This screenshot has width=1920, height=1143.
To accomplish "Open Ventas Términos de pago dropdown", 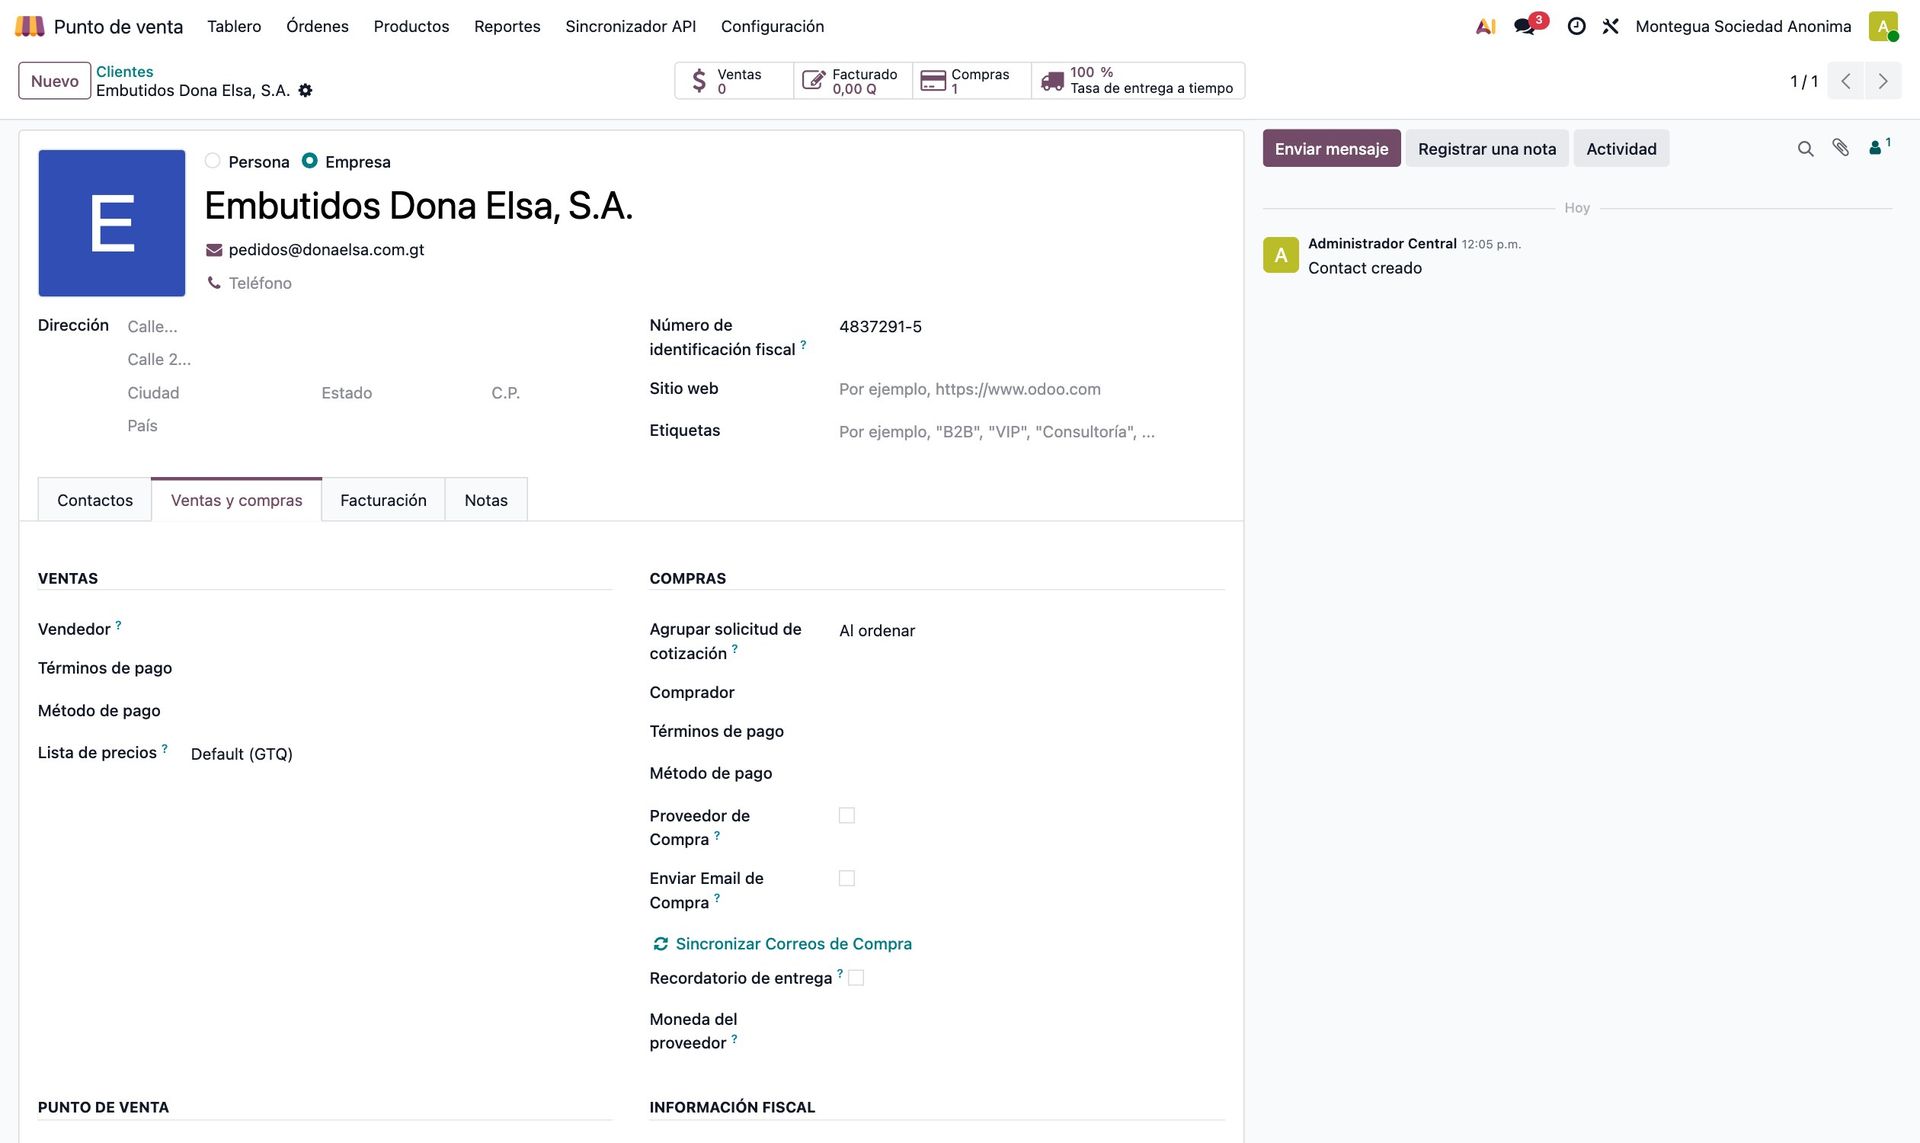I will click(400, 668).
